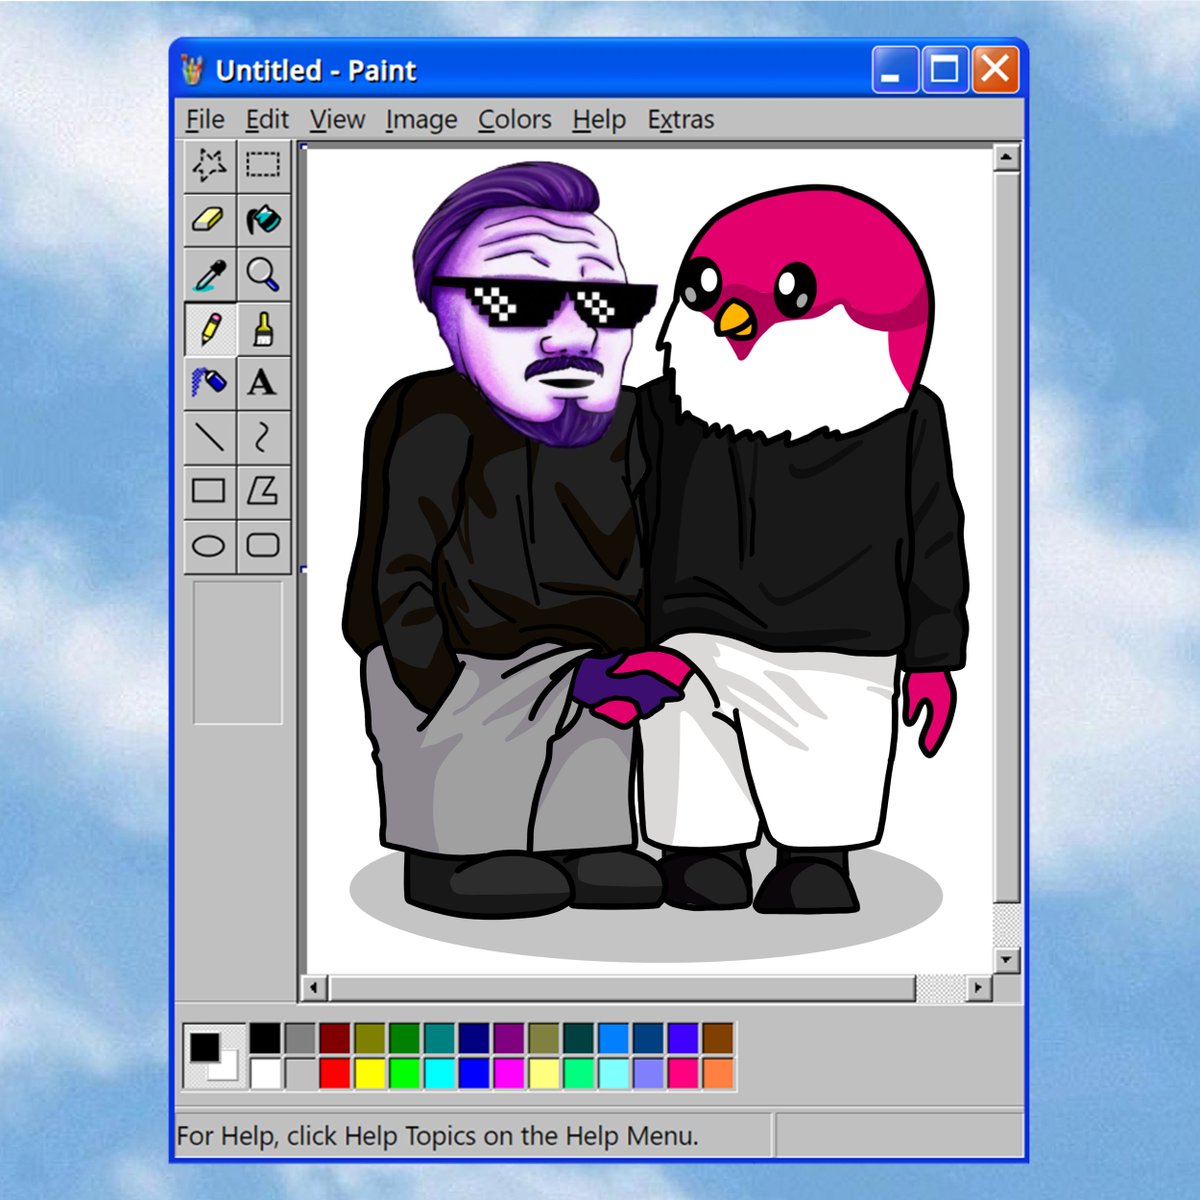This screenshot has height=1200, width=1200.
Task: Open the Image menu
Action: [x=421, y=119]
